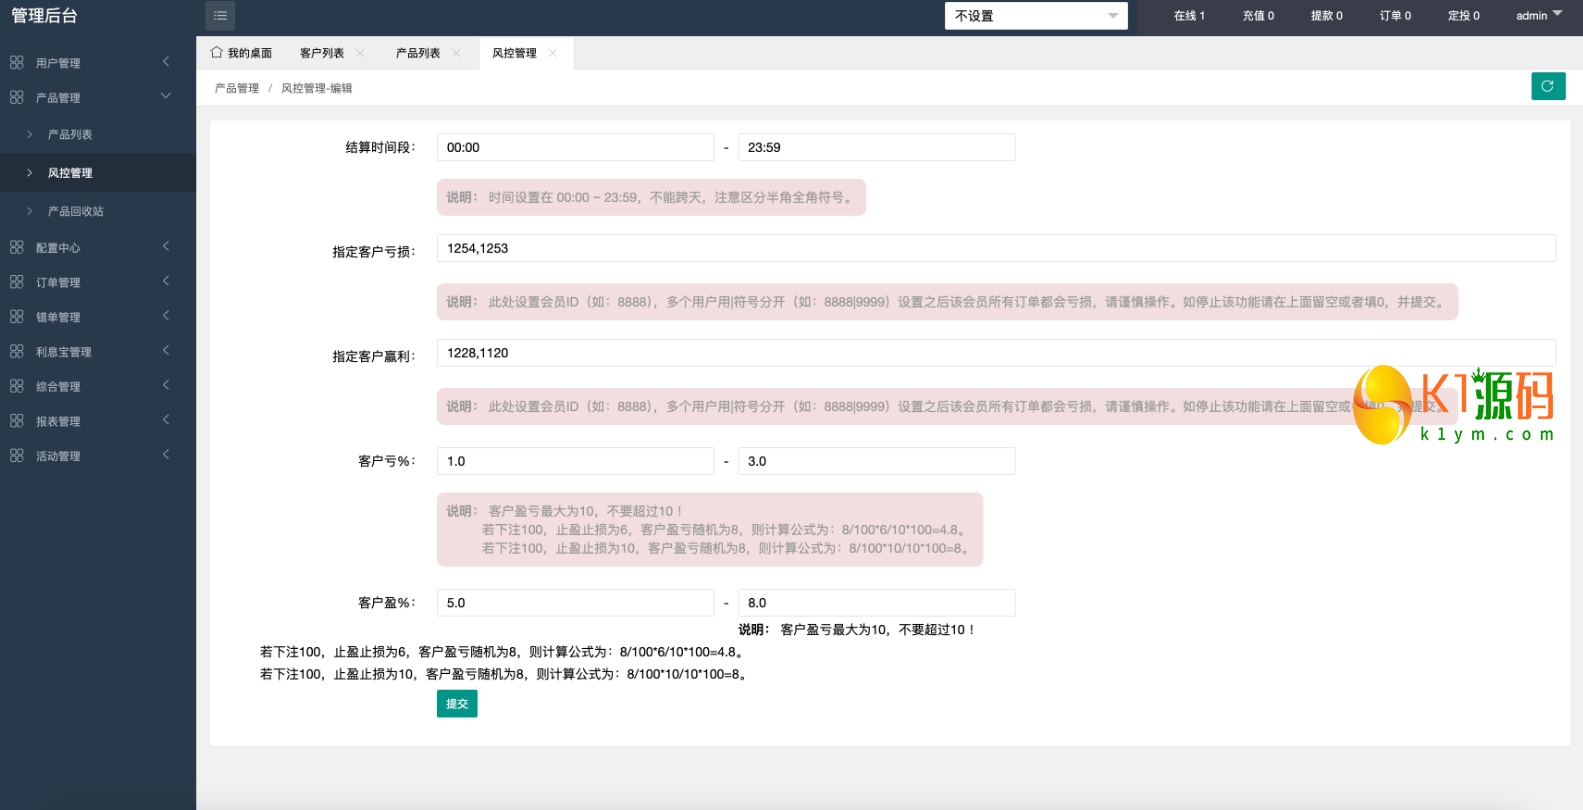
Task: Click the 订单管理 grid icon
Action: click(x=17, y=282)
